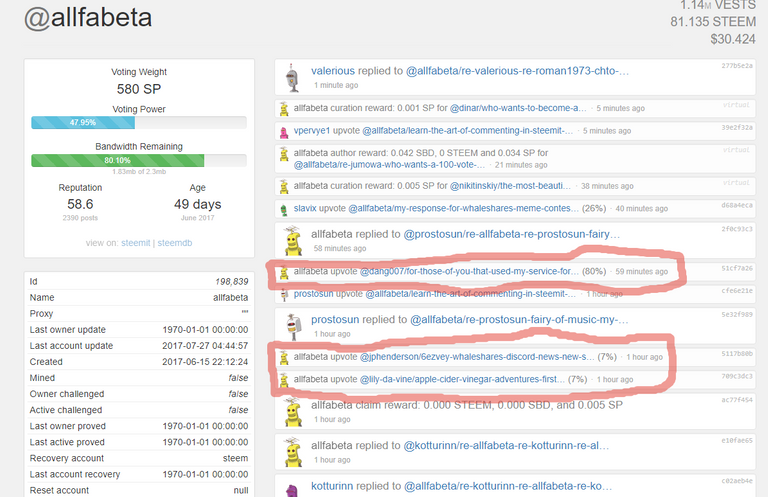Click the 580 SP voting weight value
768x497 pixels.
coord(139,89)
